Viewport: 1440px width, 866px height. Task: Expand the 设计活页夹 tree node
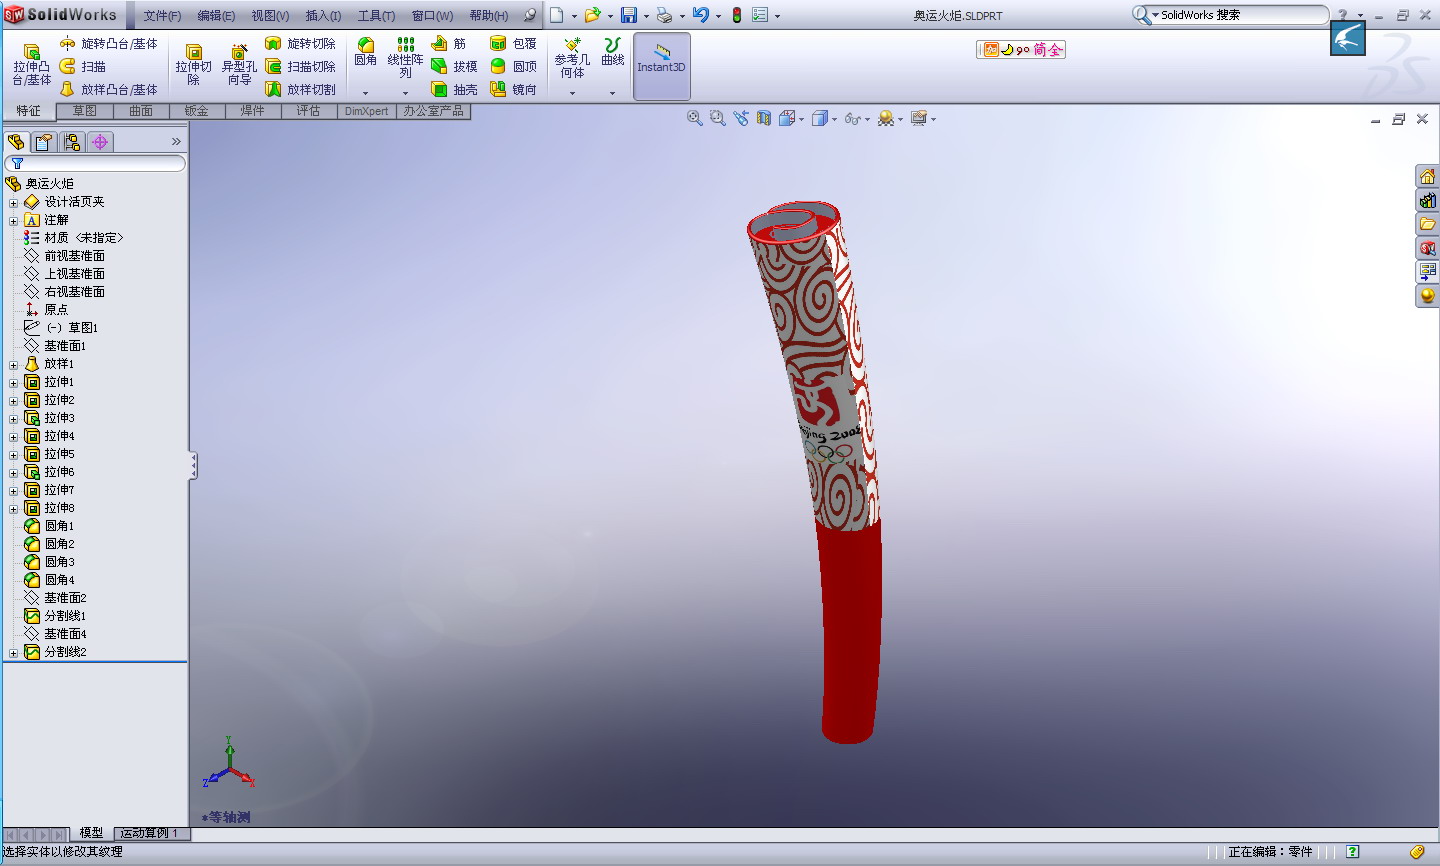click(13, 202)
